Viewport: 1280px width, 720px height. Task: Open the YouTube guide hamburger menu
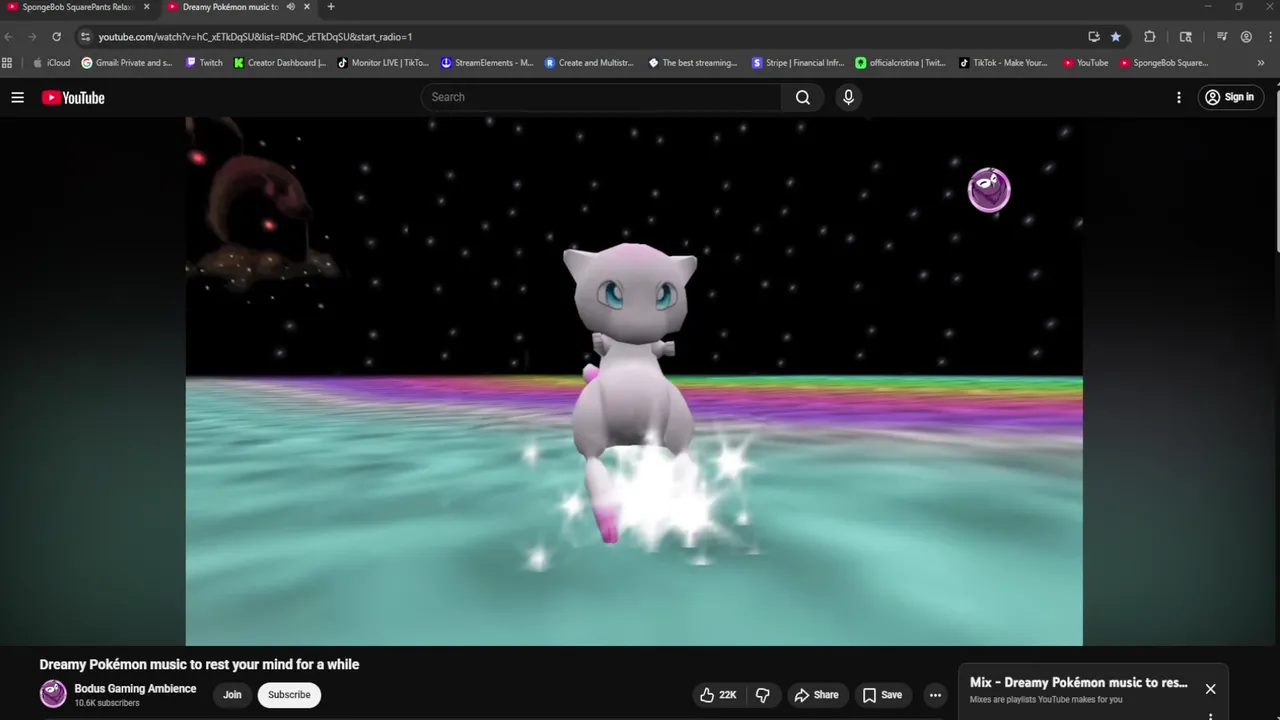point(17,97)
